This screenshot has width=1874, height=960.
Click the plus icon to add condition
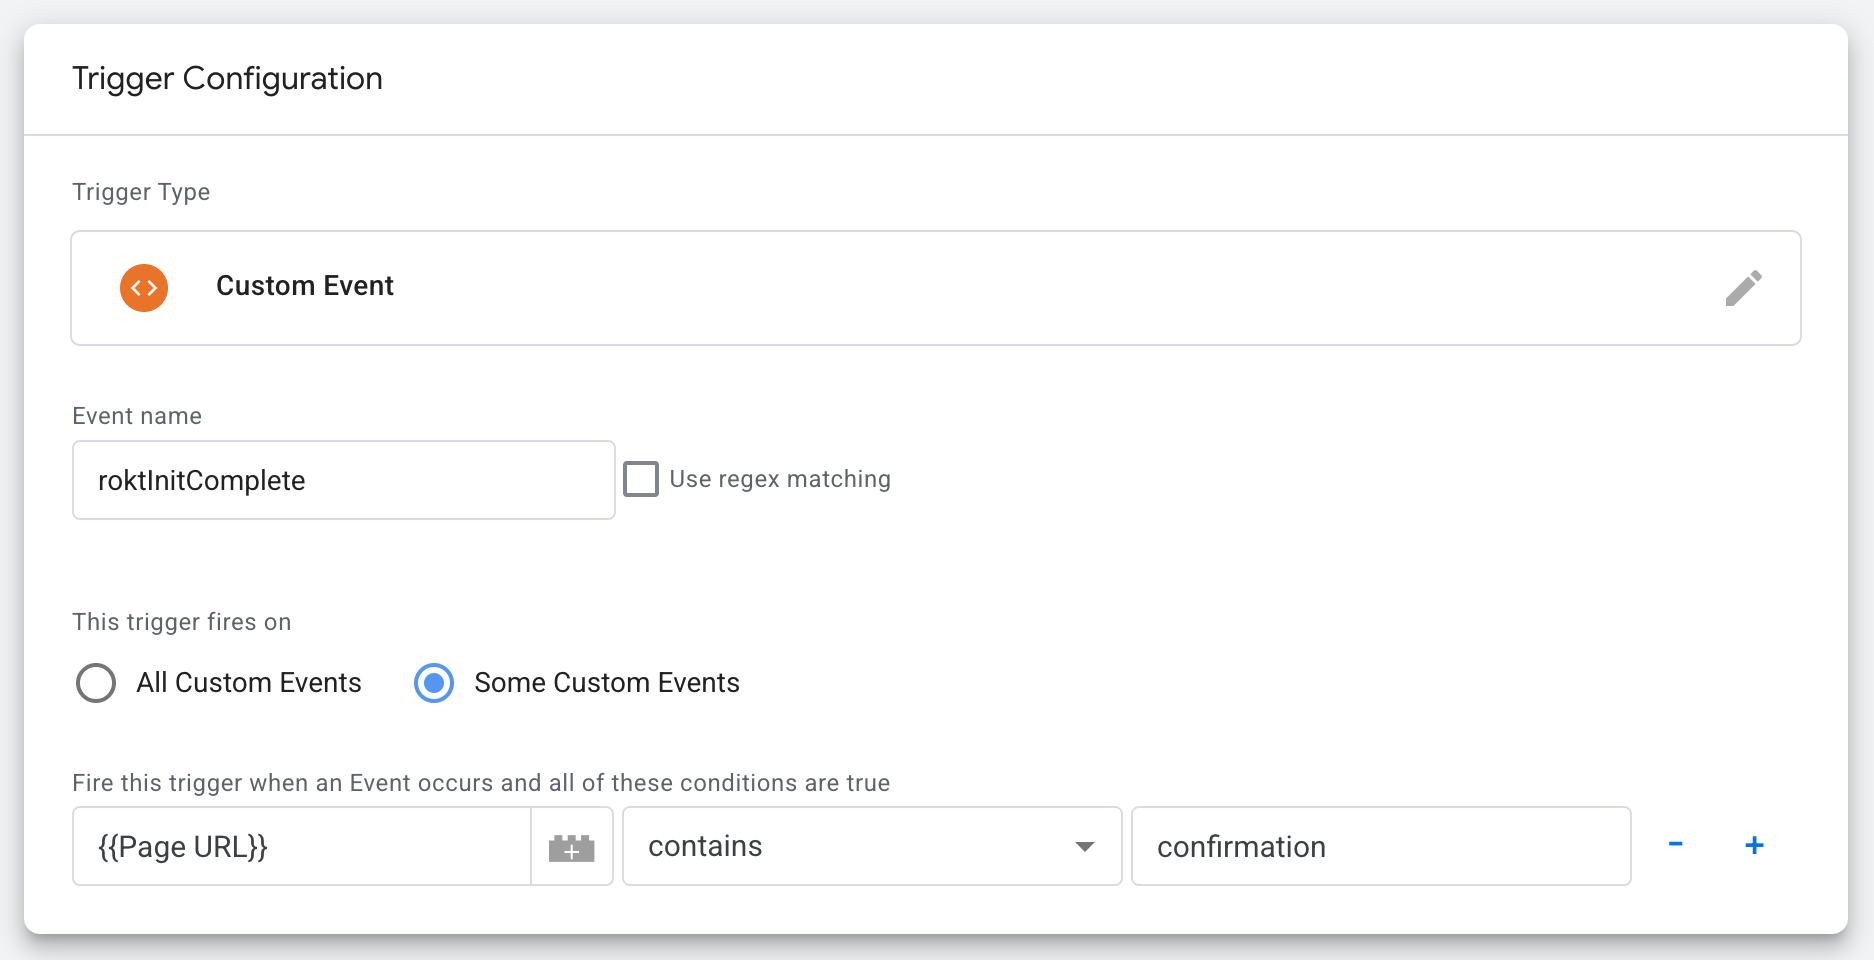pyautogui.click(x=1754, y=845)
